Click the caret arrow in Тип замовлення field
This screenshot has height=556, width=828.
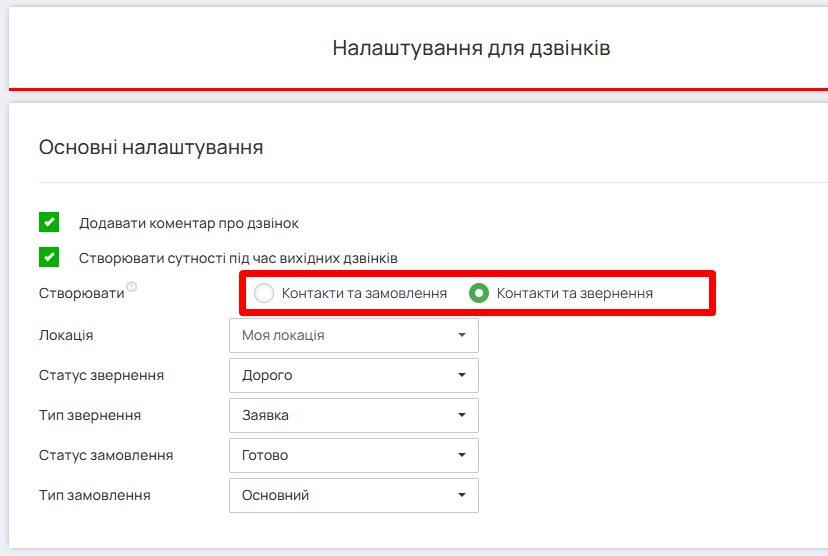[x=462, y=496]
